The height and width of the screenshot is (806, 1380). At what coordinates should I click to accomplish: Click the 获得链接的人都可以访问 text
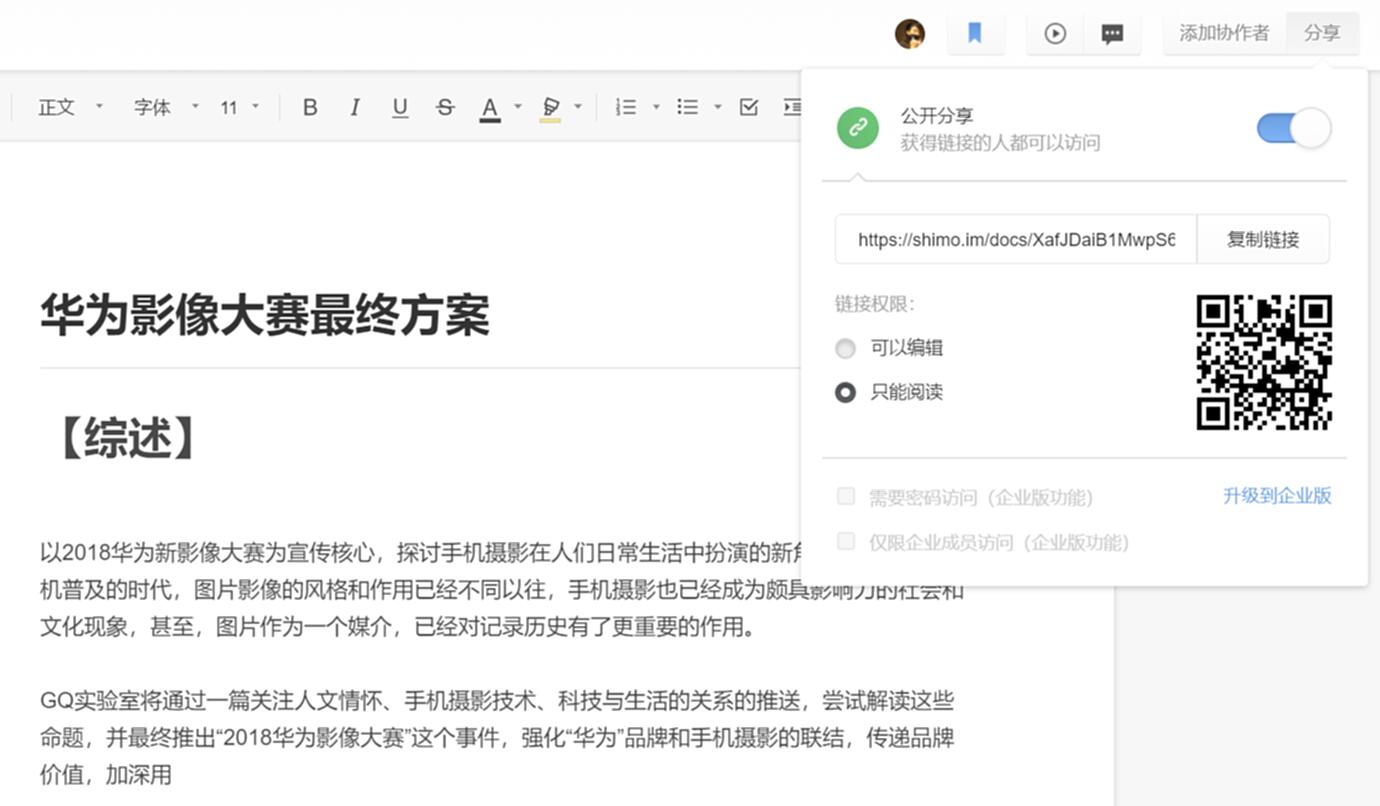[x=1000, y=143]
